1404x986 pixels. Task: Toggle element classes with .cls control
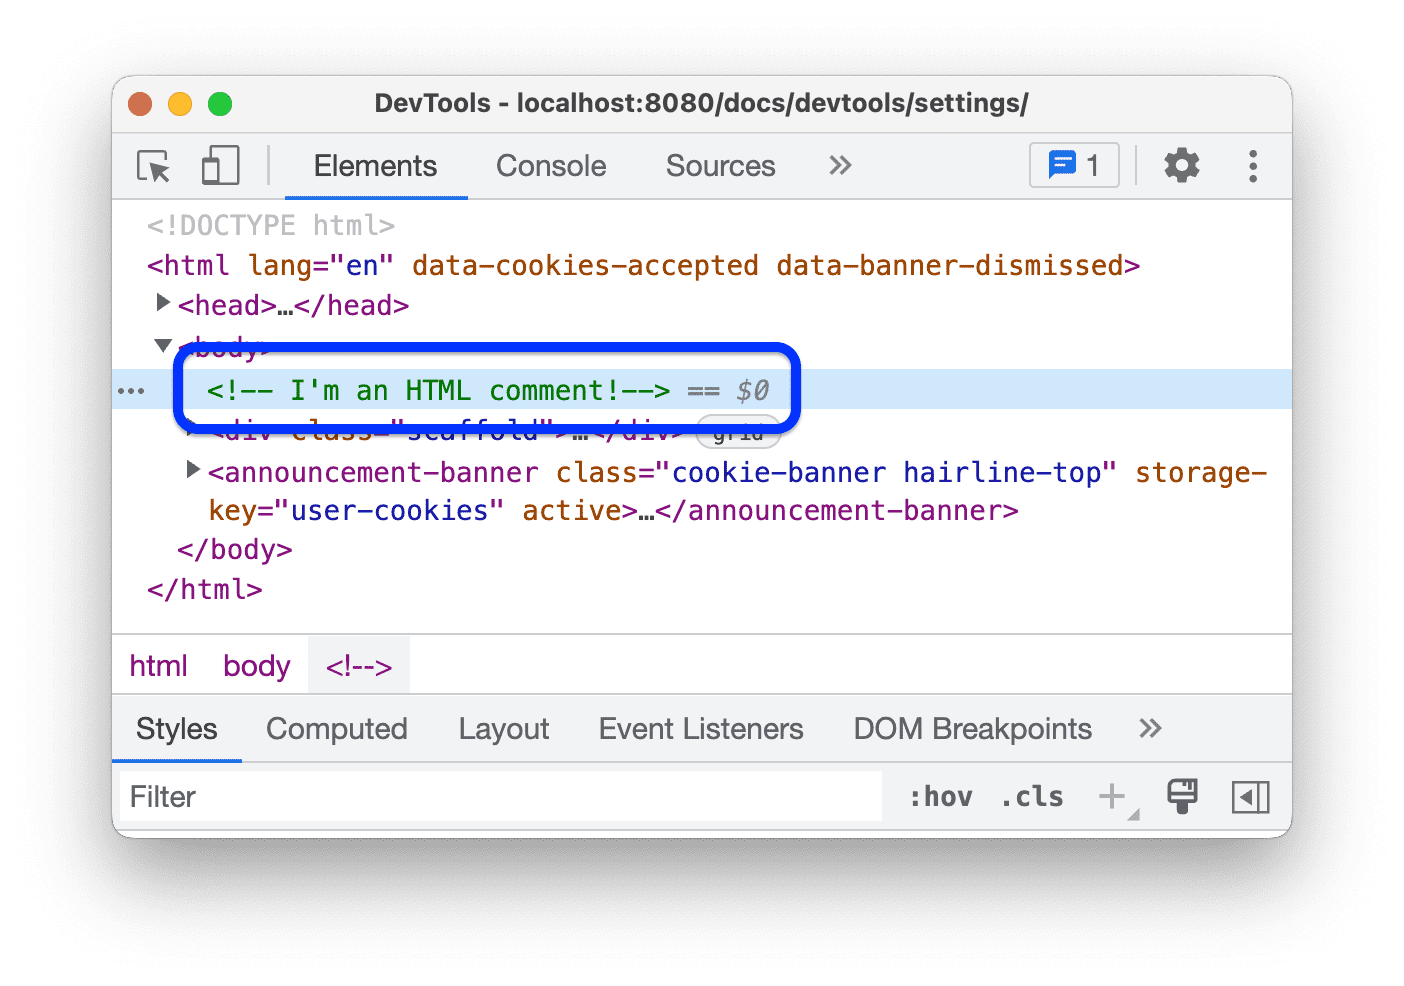1032,796
